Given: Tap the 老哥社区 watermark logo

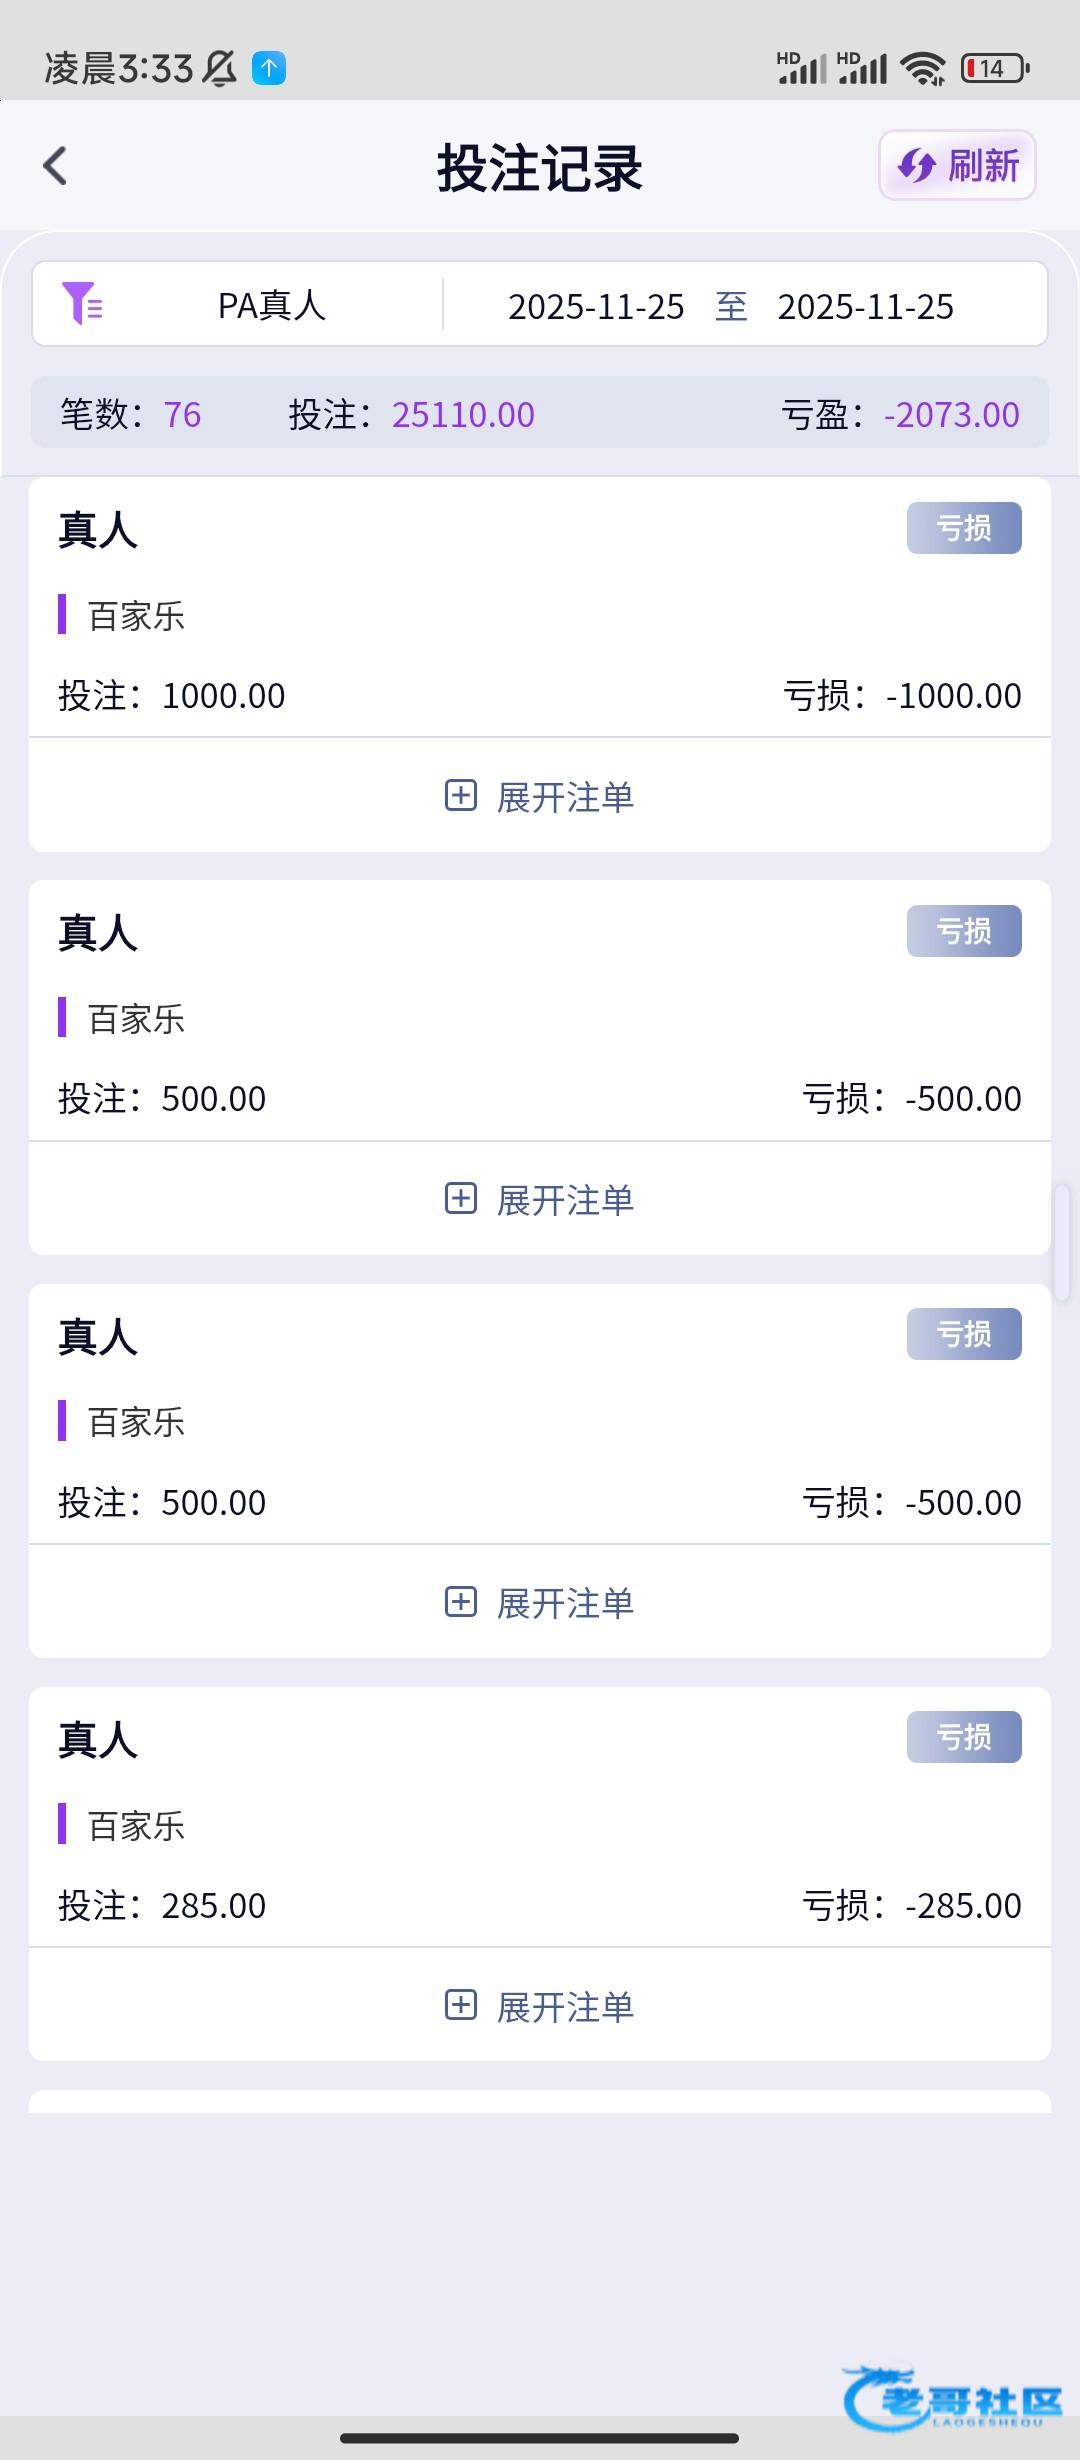Looking at the screenshot, I should [953, 2398].
